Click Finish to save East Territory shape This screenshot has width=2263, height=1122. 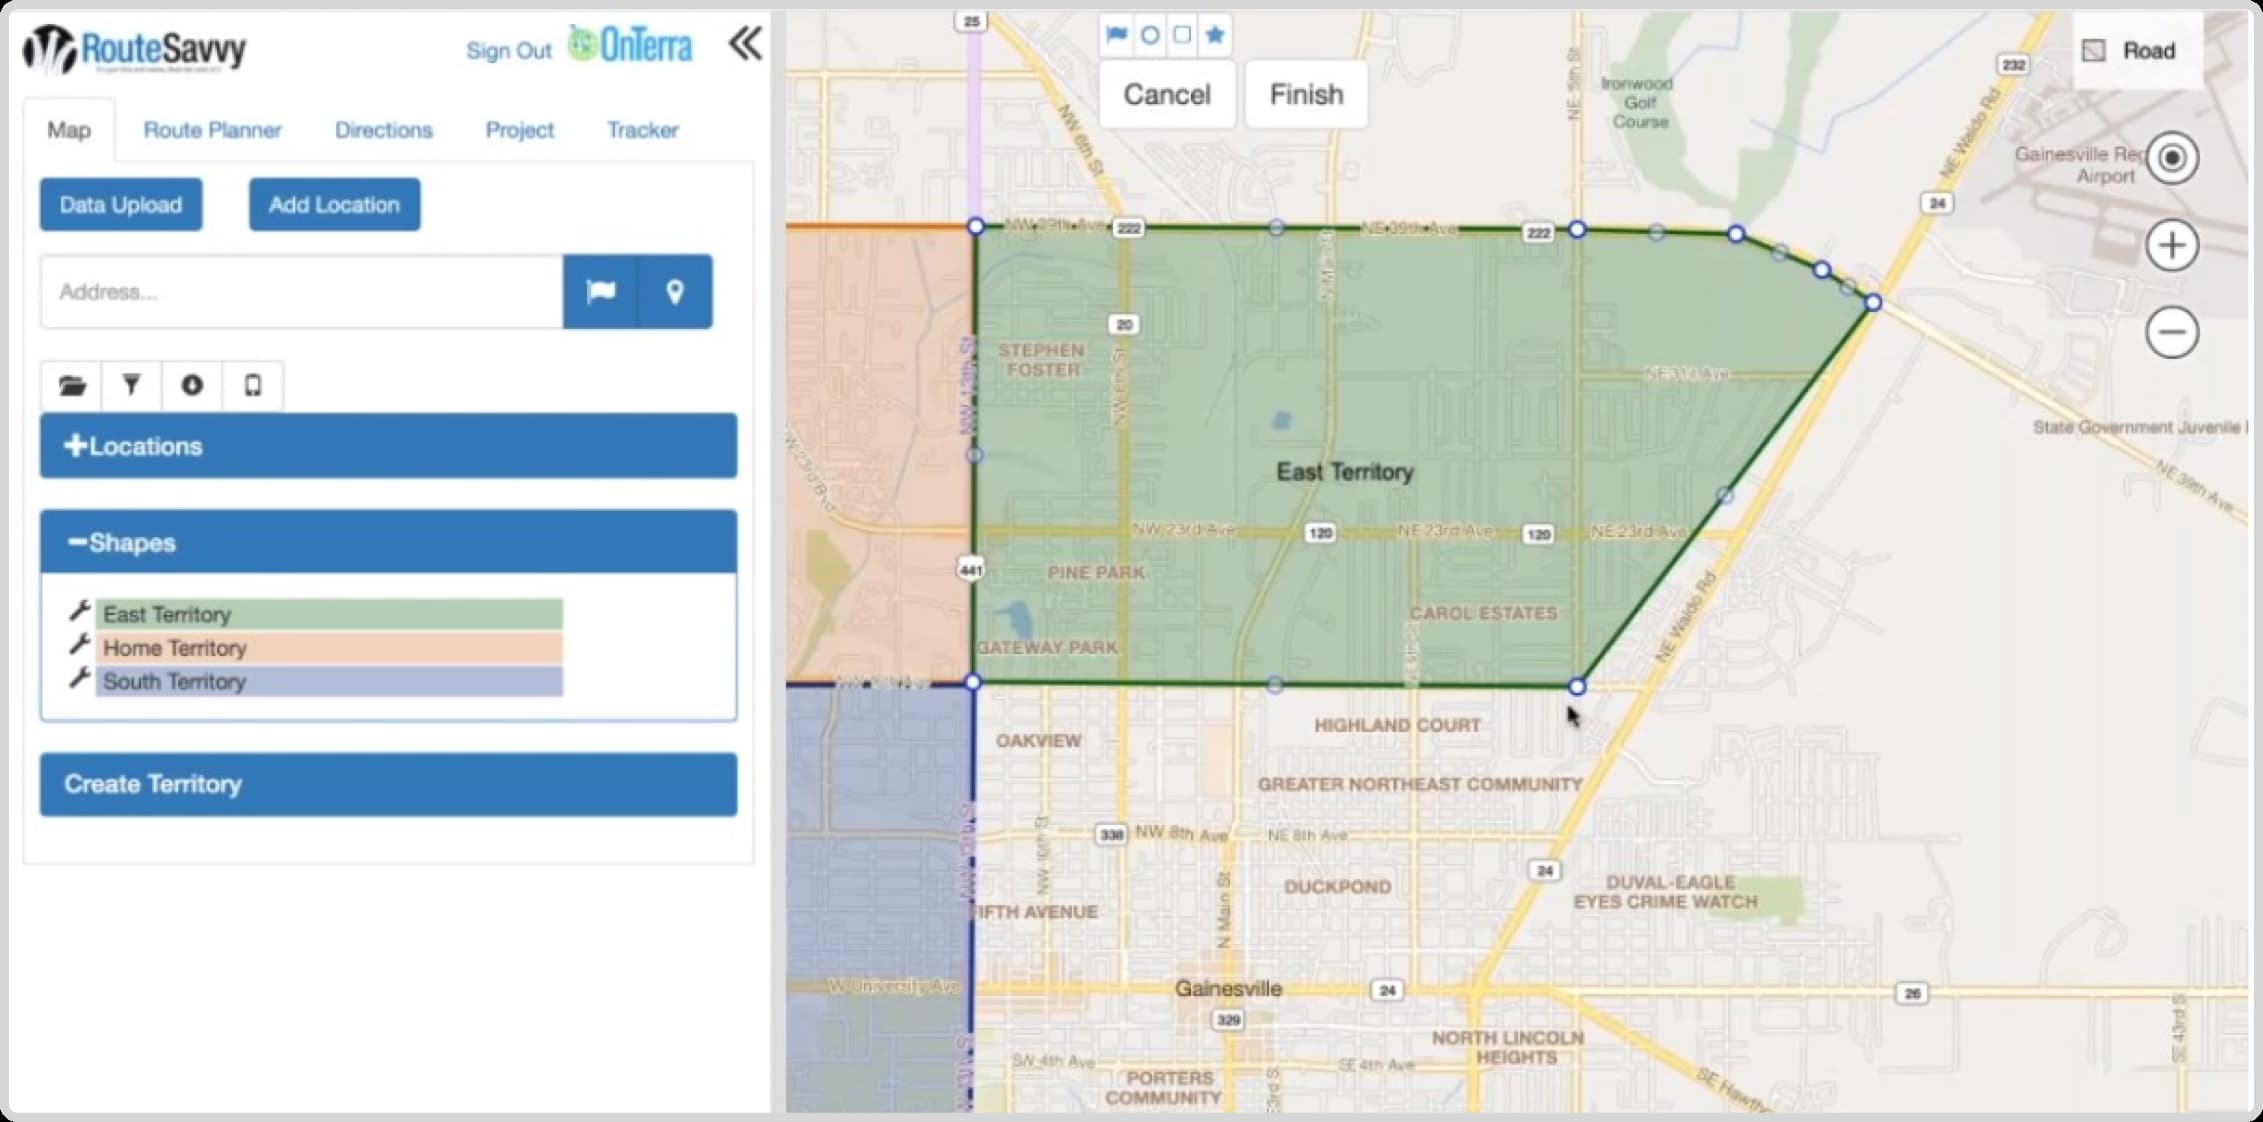(x=1306, y=92)
